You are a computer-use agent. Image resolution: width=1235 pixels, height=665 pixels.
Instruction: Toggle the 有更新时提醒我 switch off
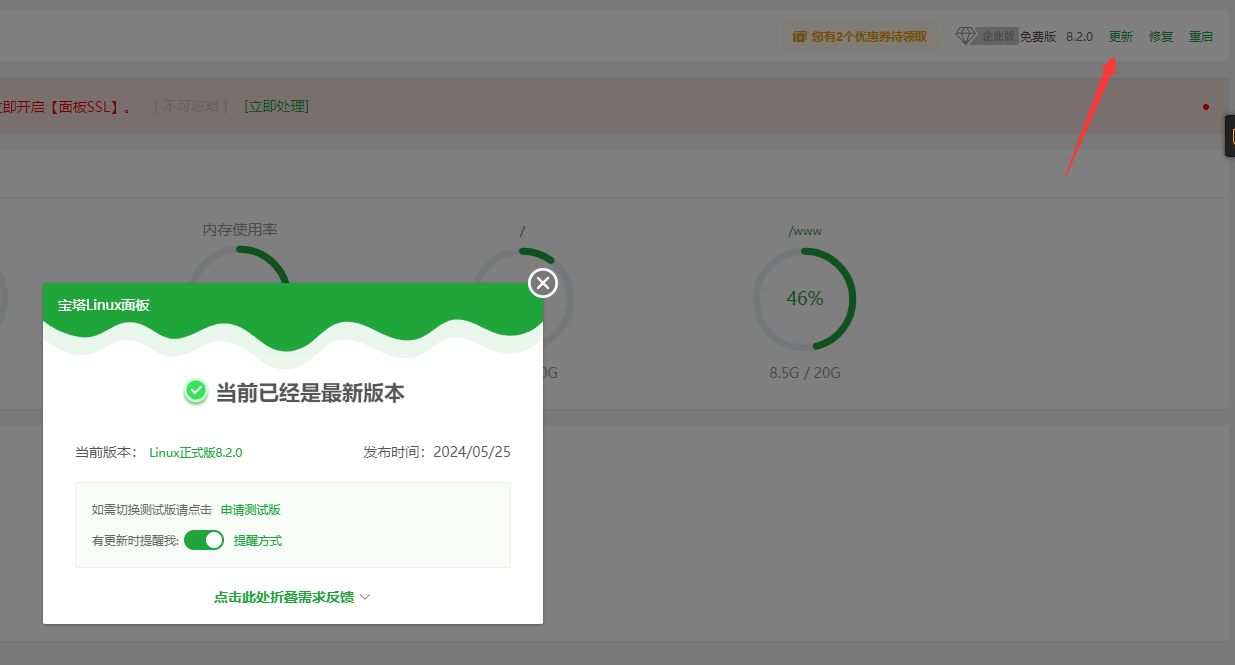[x=204, y=540]
